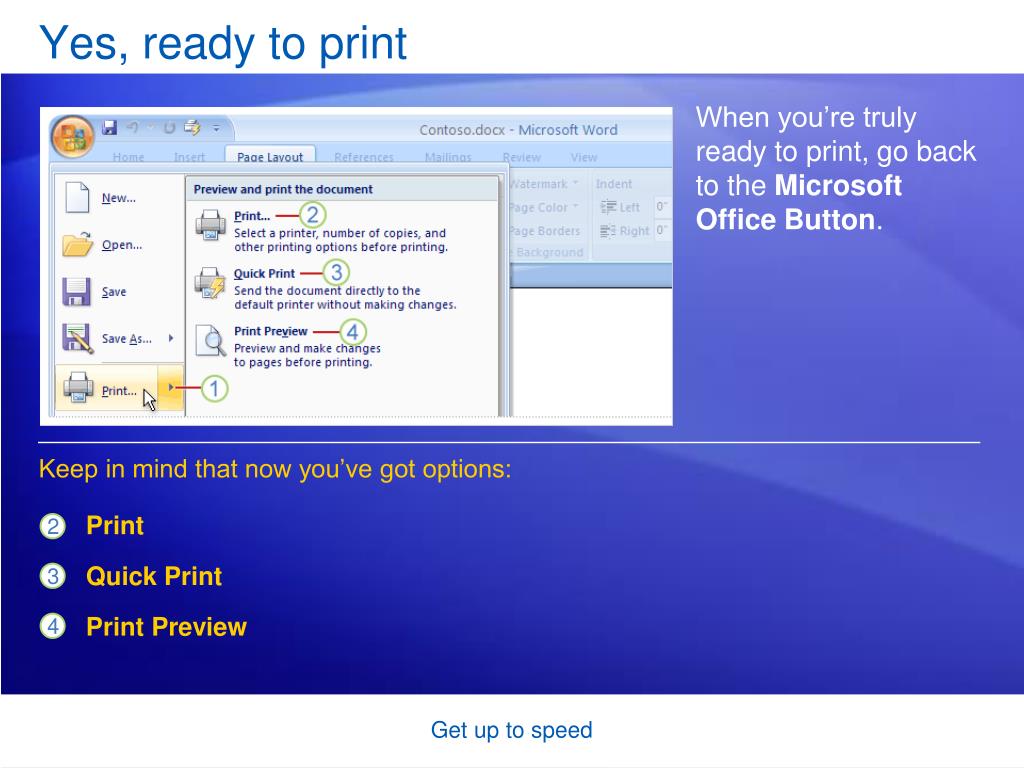Image resolution: width=1024 pixels, height=768 pixels.
Task: Open the Mailings ribbon tab
Action: pyautogui.click(x=448, y=157)
